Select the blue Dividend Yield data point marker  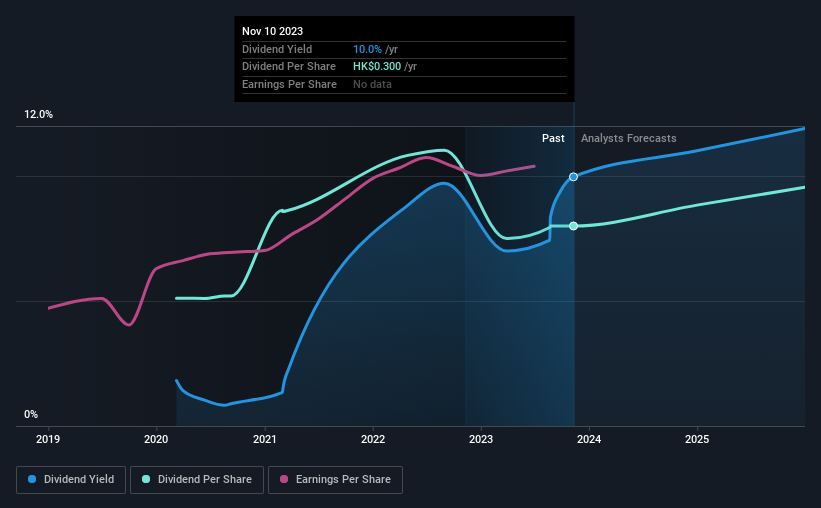click(x=573, y=177)
